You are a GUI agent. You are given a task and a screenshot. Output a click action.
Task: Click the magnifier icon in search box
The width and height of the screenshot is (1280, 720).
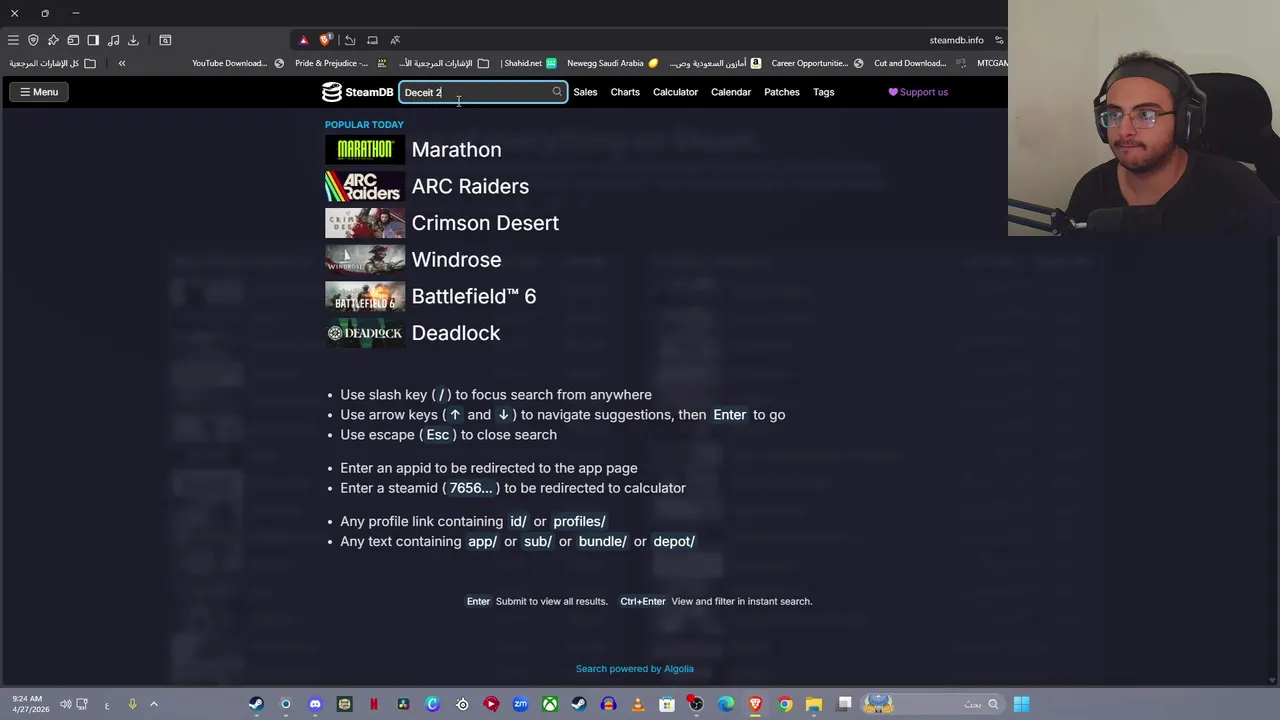coord(557,92)
